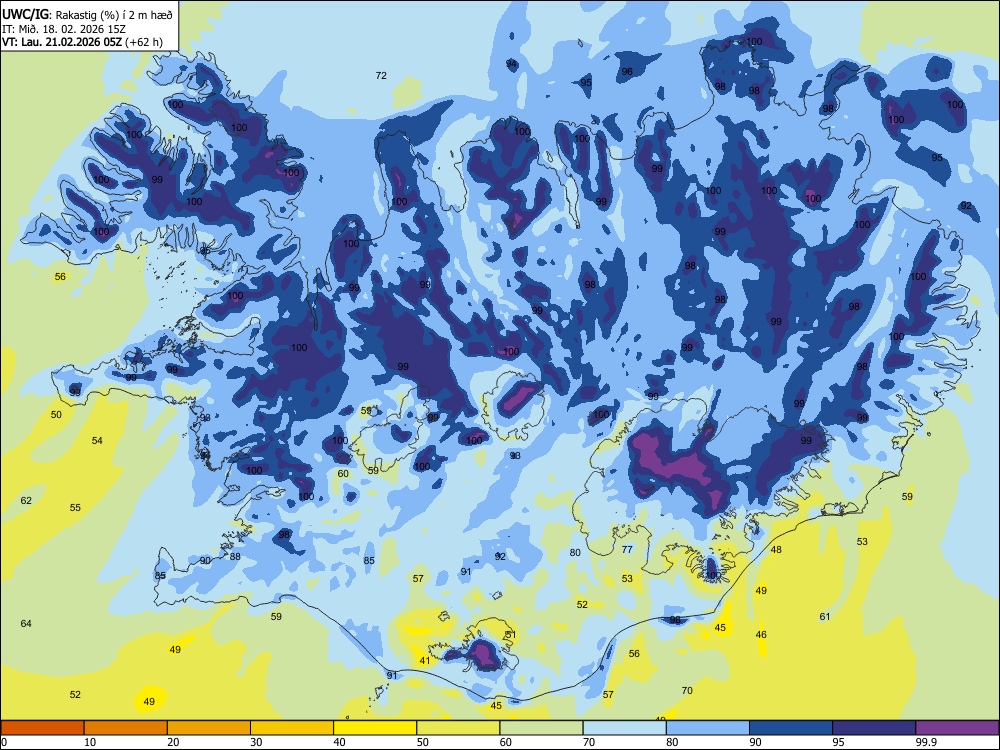Click the map value '77' near the southern glacier
The height and width of the screenshot is (750, 1000).
coord(627,549)
